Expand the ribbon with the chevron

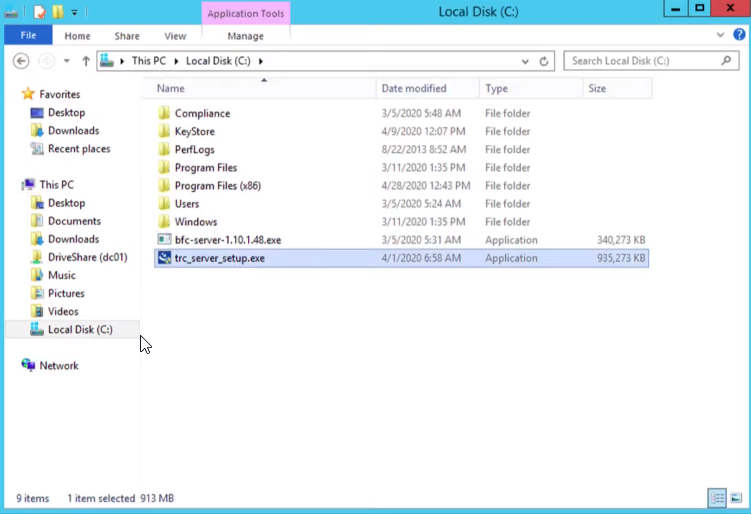(723, 36)
